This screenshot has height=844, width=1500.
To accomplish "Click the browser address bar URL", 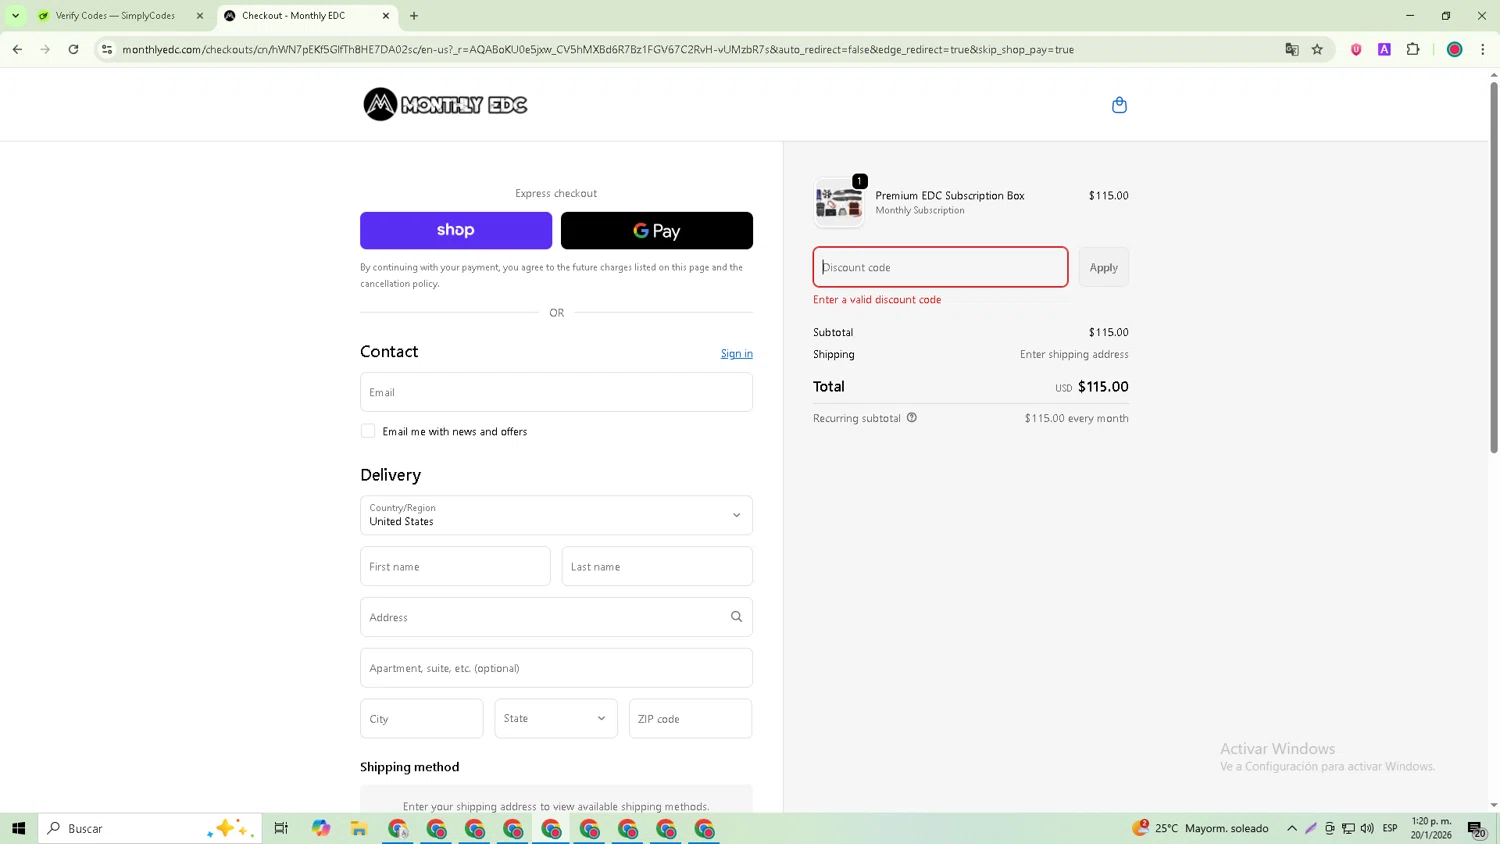I will tap(598, 49).
